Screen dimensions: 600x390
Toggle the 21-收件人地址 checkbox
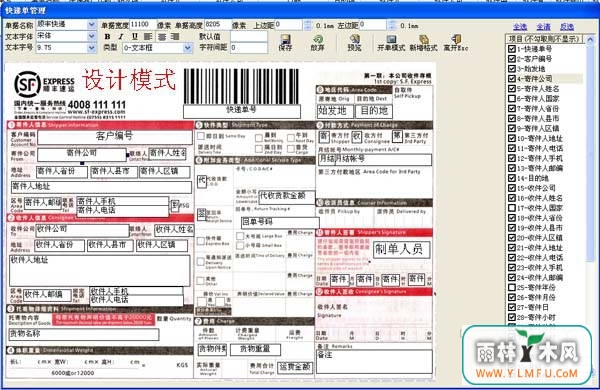click(512, 248)
